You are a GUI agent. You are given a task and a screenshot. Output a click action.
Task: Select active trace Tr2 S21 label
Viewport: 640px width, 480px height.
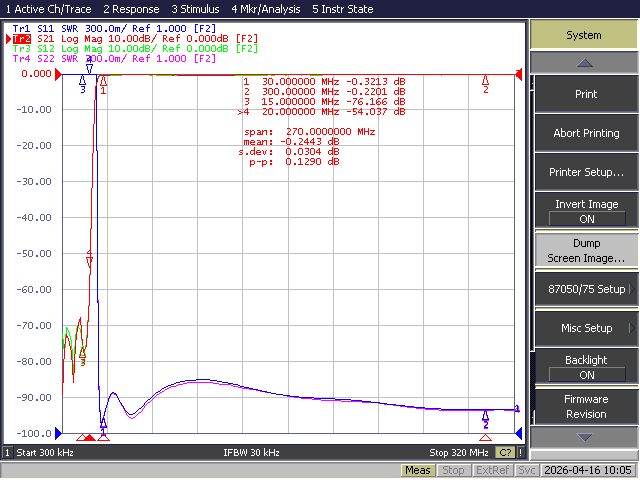135,39
